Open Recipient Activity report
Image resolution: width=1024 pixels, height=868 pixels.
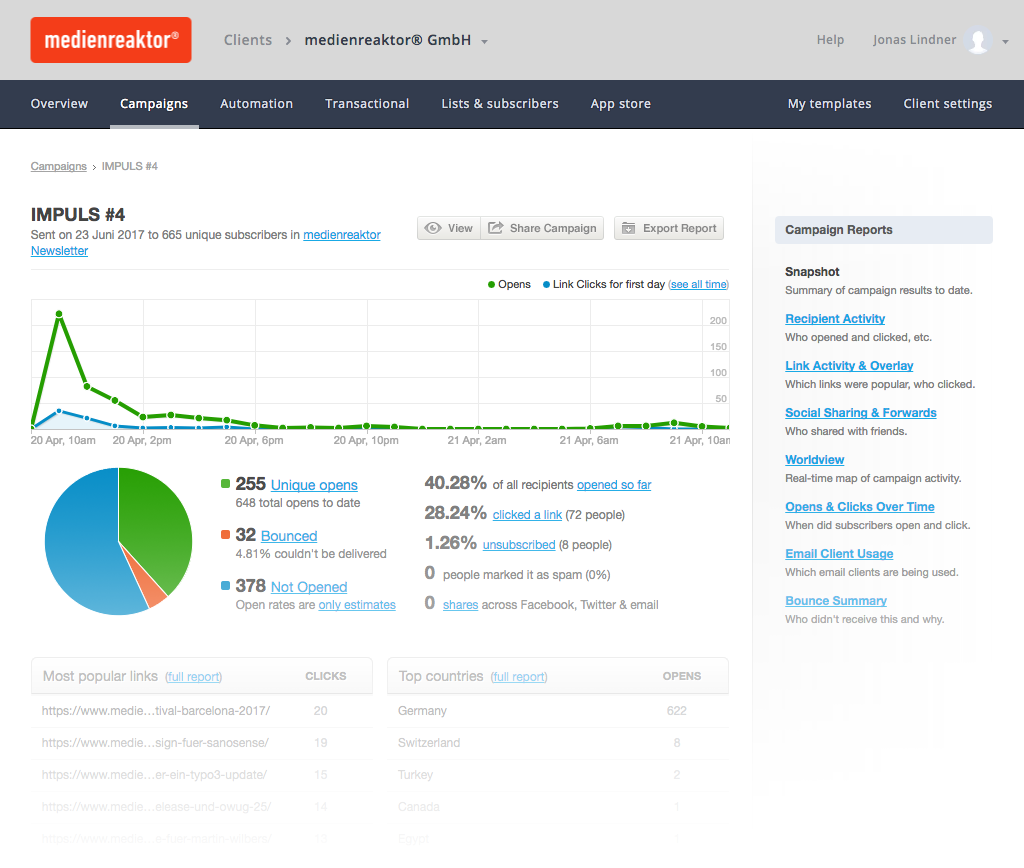click(835, 319)
